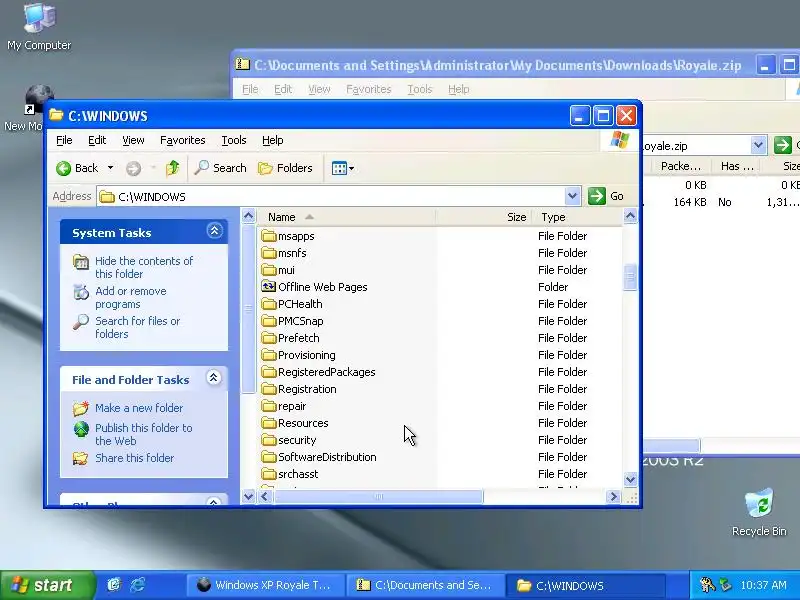The image size is (800, 600).
Task: Open the My Computer desktop icon
Action: point(39,27)
